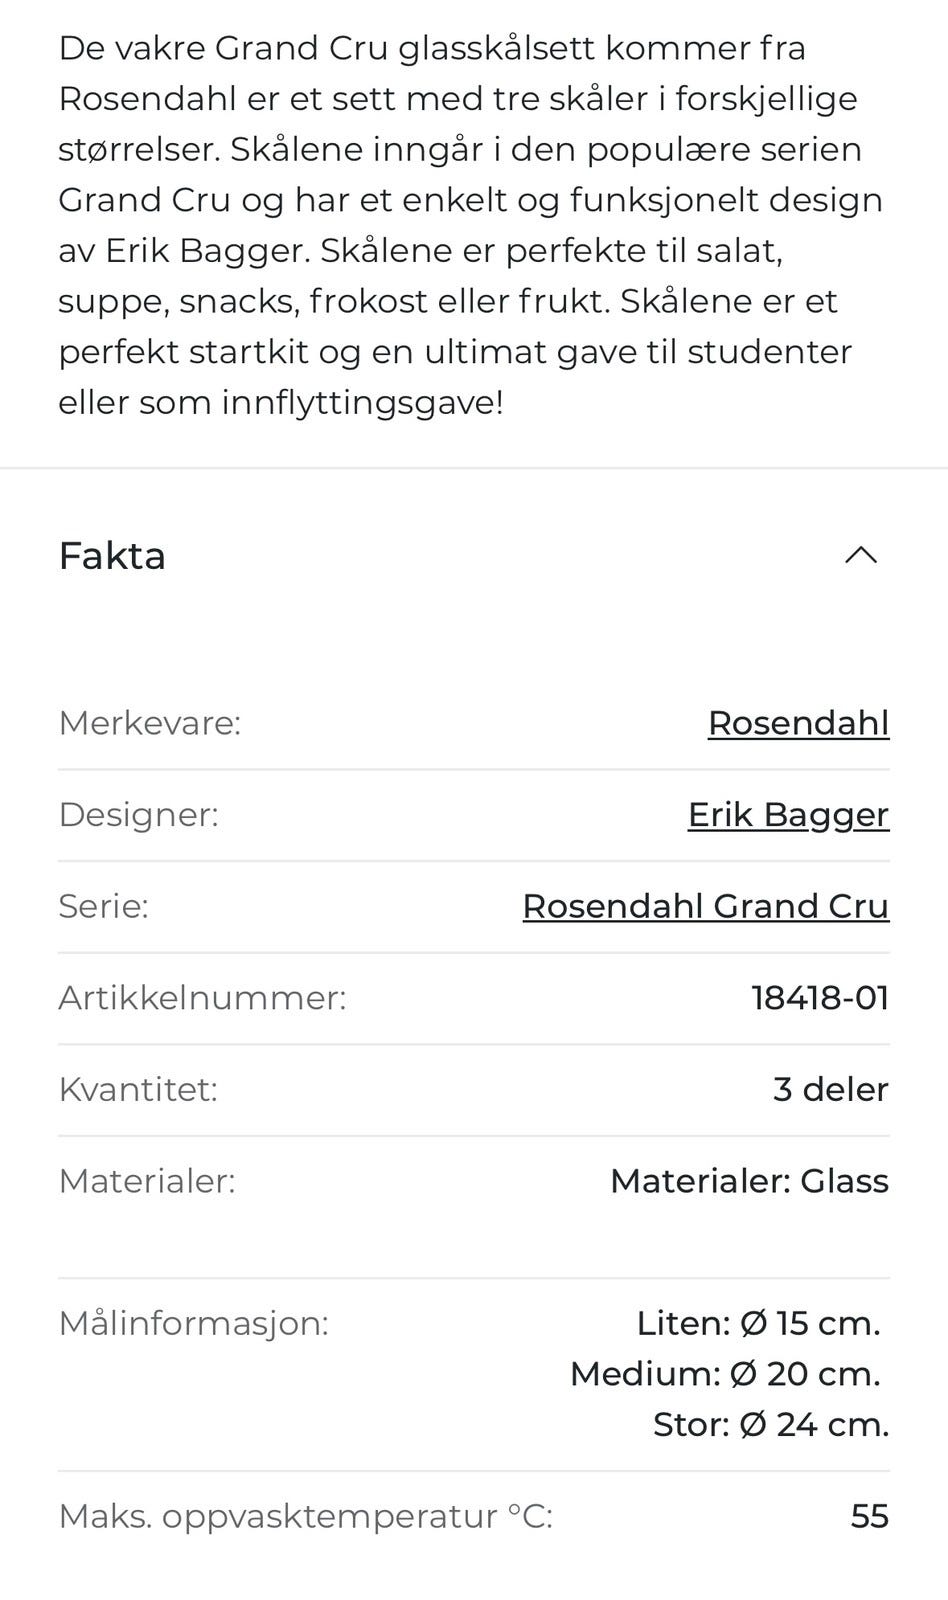Click the article number 18418-01
948x1600 pixels.
point(820,998)
